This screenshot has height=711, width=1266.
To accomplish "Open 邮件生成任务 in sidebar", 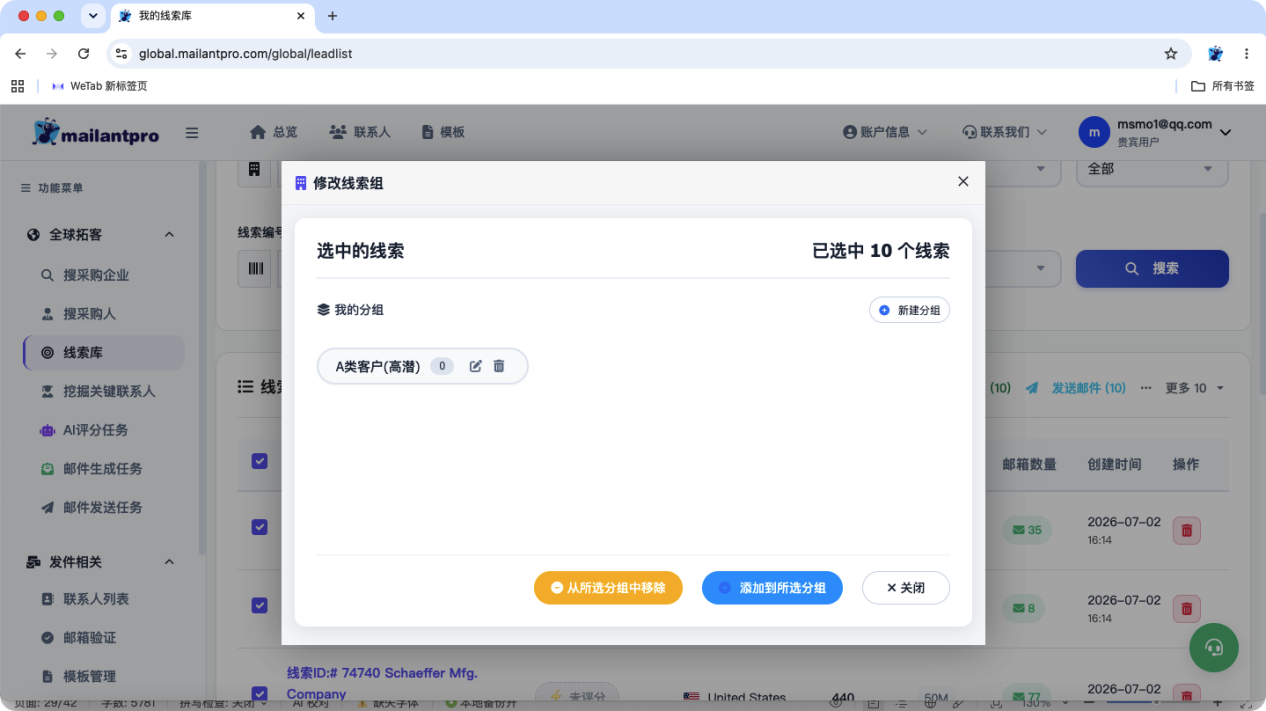I will 102,469.
